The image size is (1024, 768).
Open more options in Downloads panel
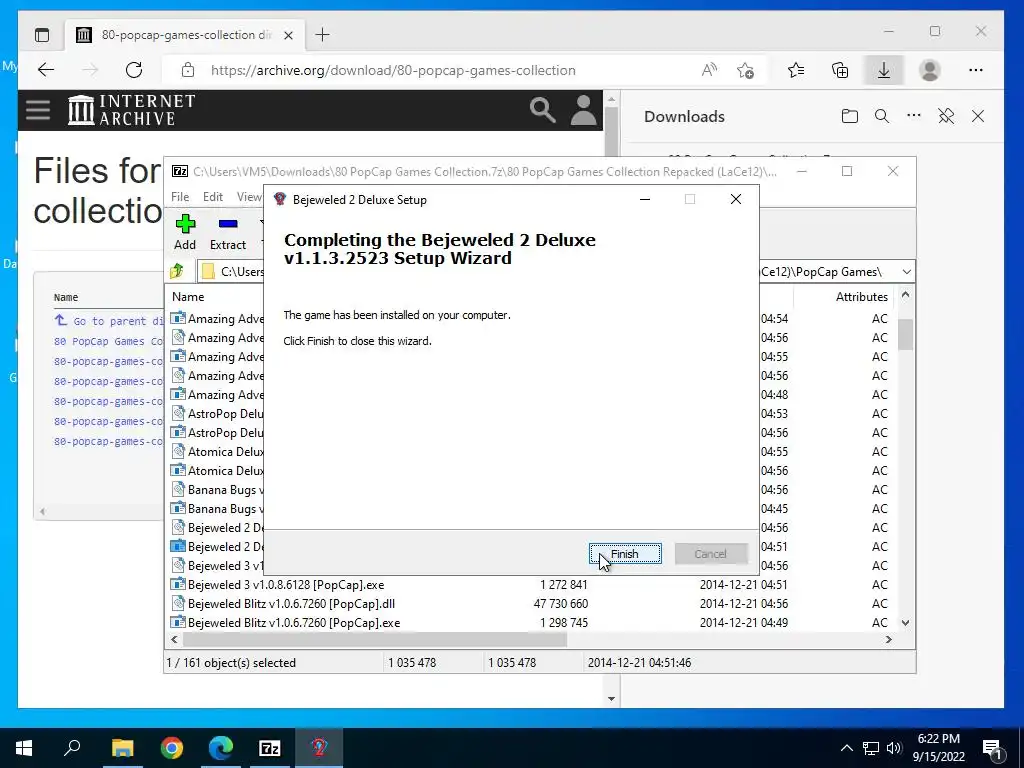[914, 116]
